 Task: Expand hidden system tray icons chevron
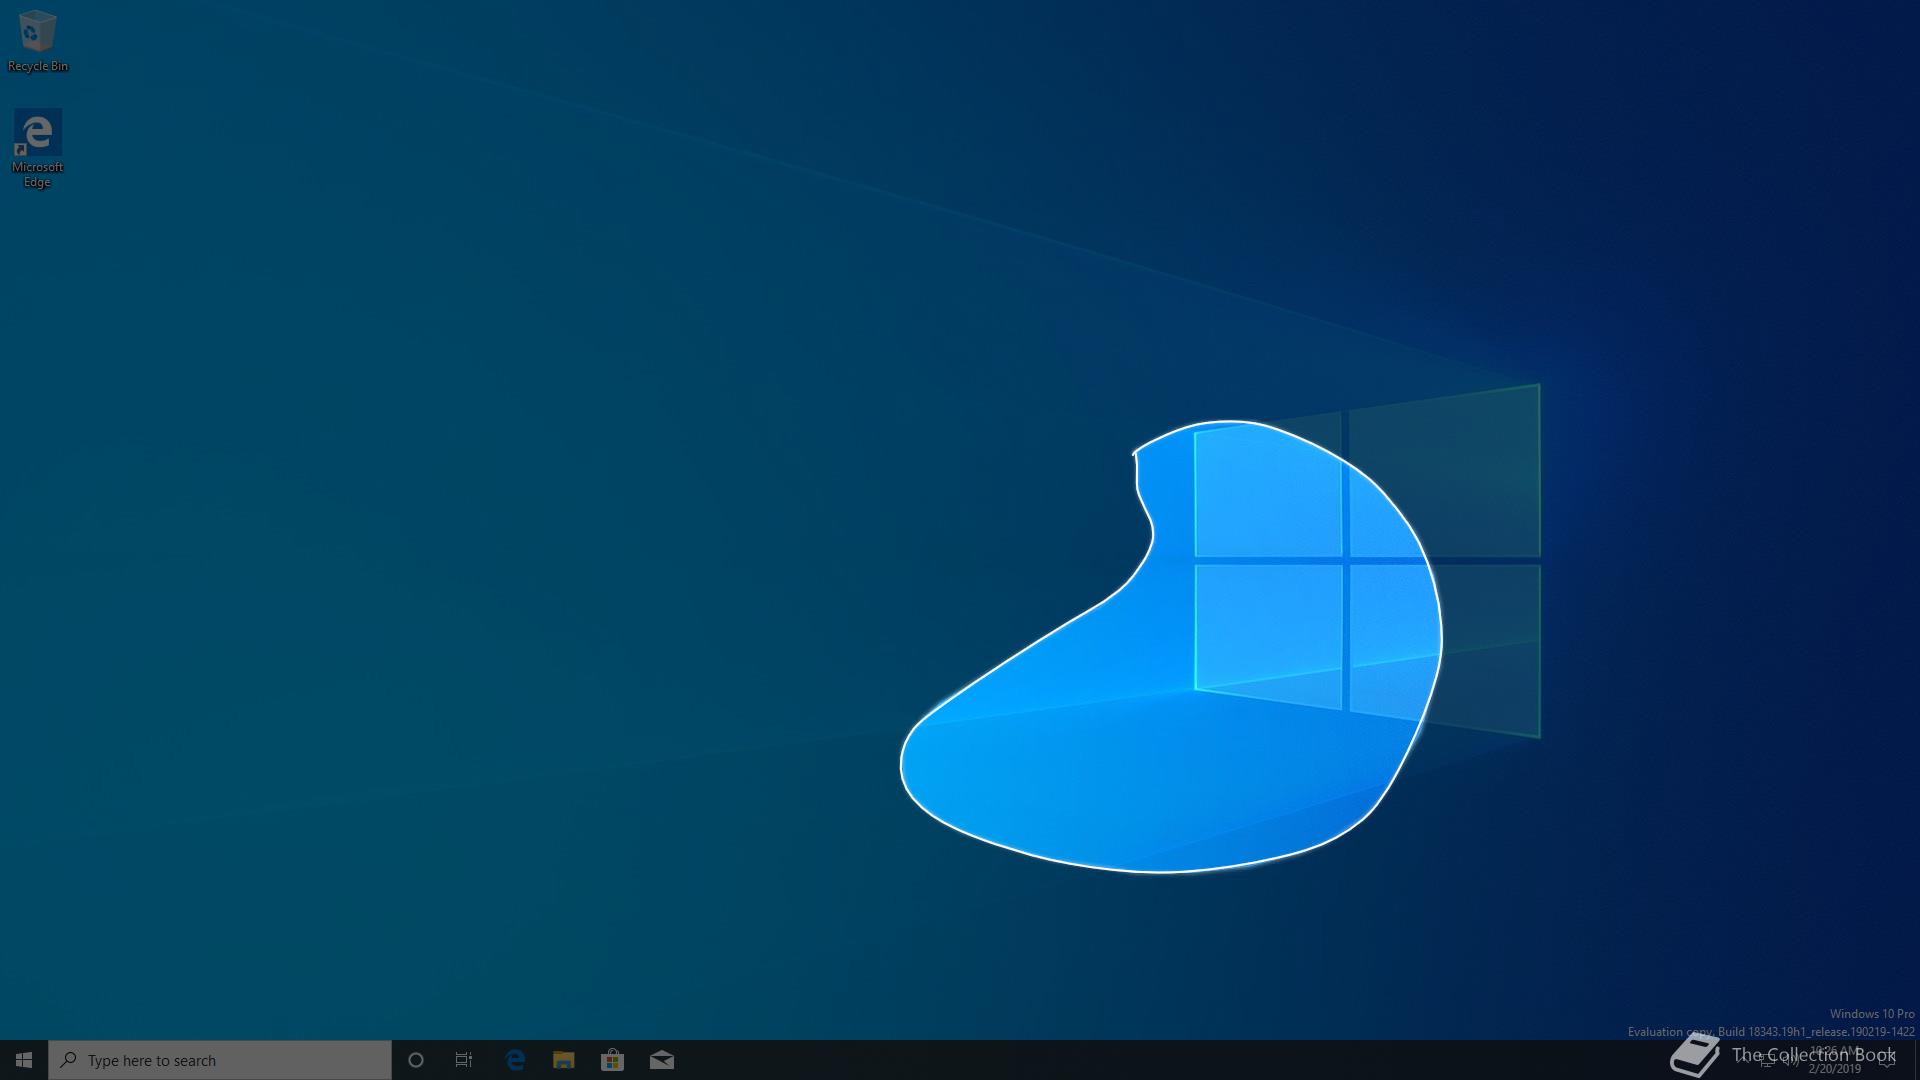(x=1742, y=1060)
